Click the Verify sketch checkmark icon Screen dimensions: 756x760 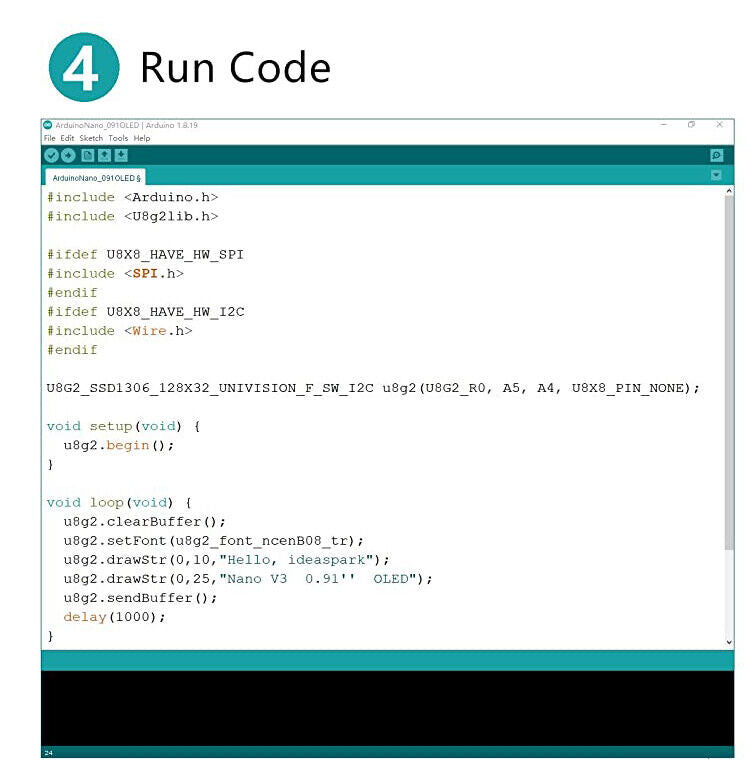pos(51,155)
